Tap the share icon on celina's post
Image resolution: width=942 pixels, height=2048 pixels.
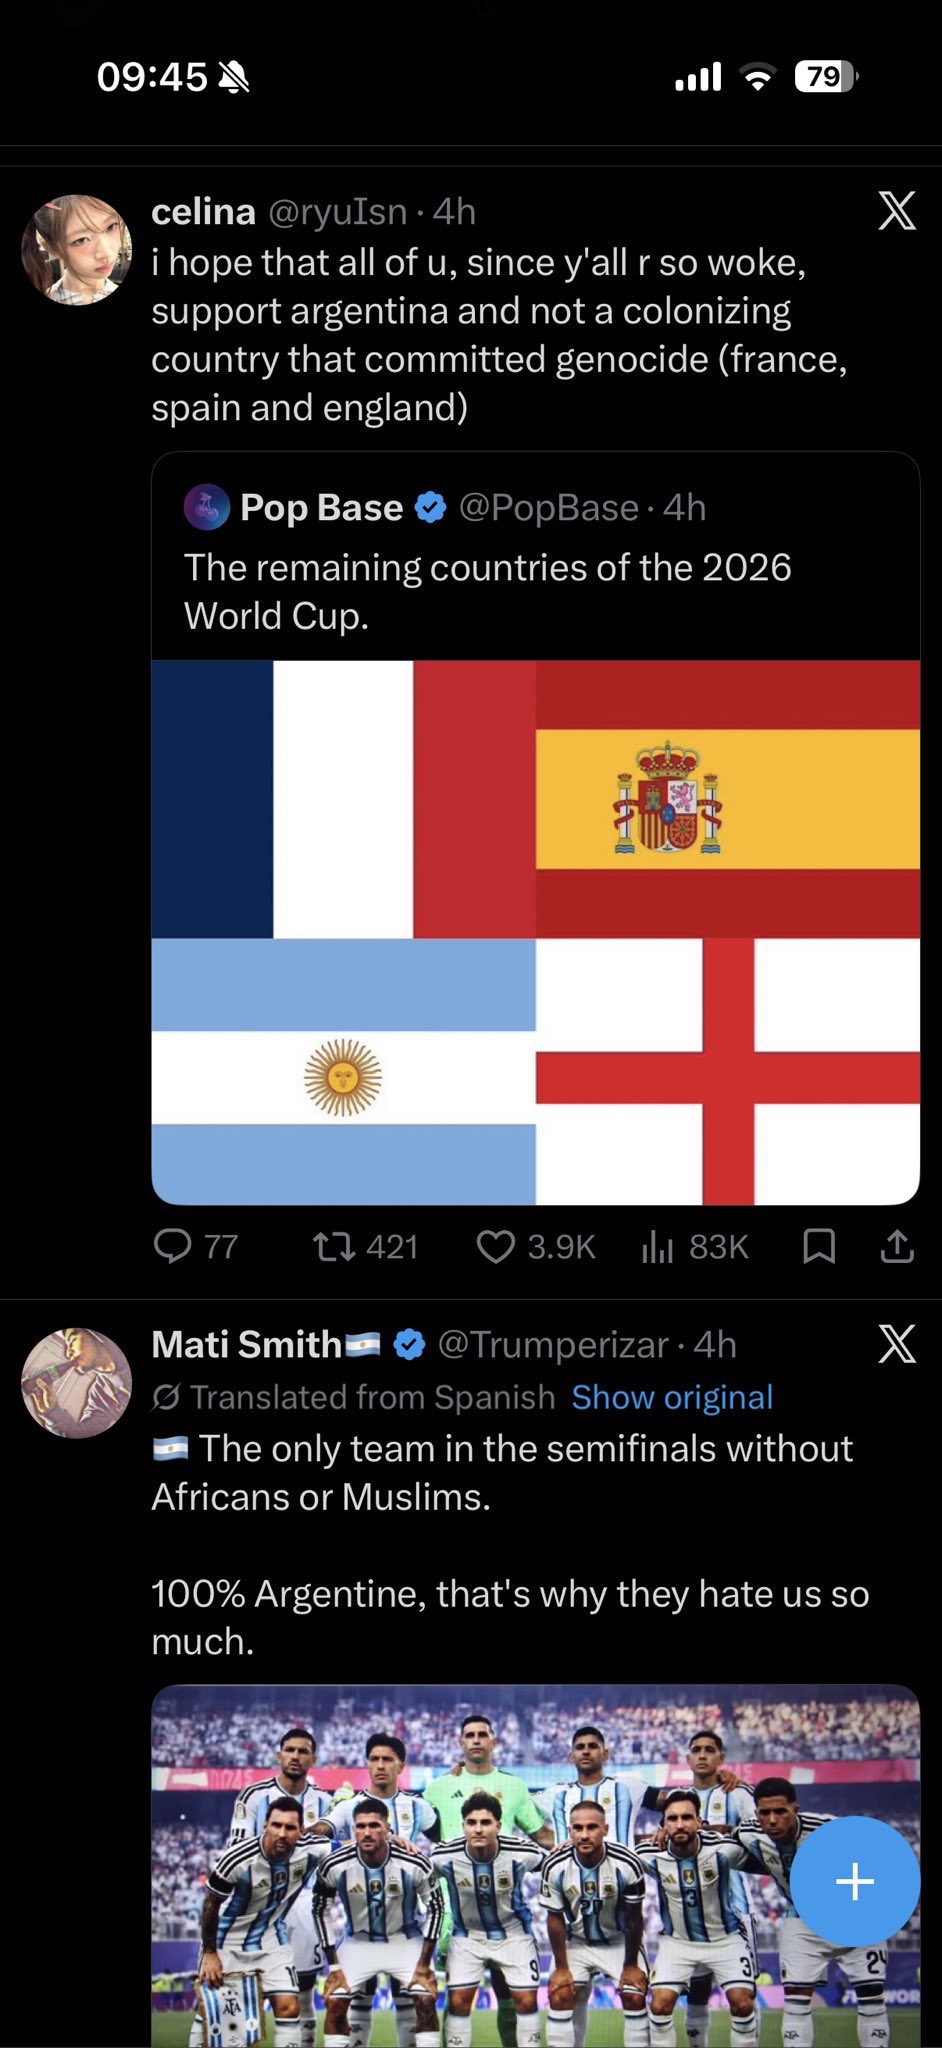[x=897, y=1246]
